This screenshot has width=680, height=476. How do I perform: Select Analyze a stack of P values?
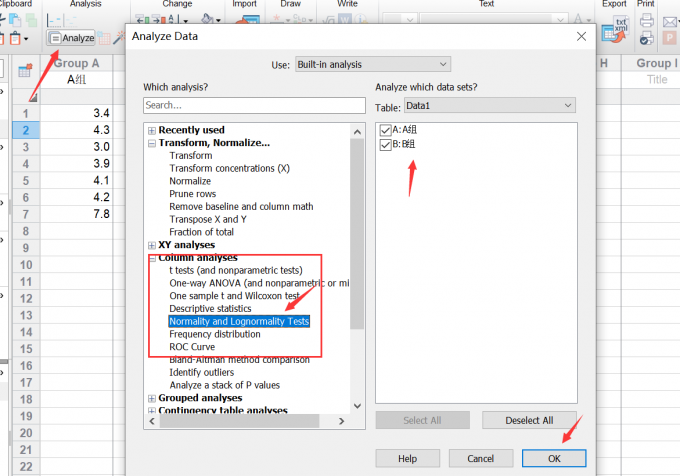(x=225, y=385)
